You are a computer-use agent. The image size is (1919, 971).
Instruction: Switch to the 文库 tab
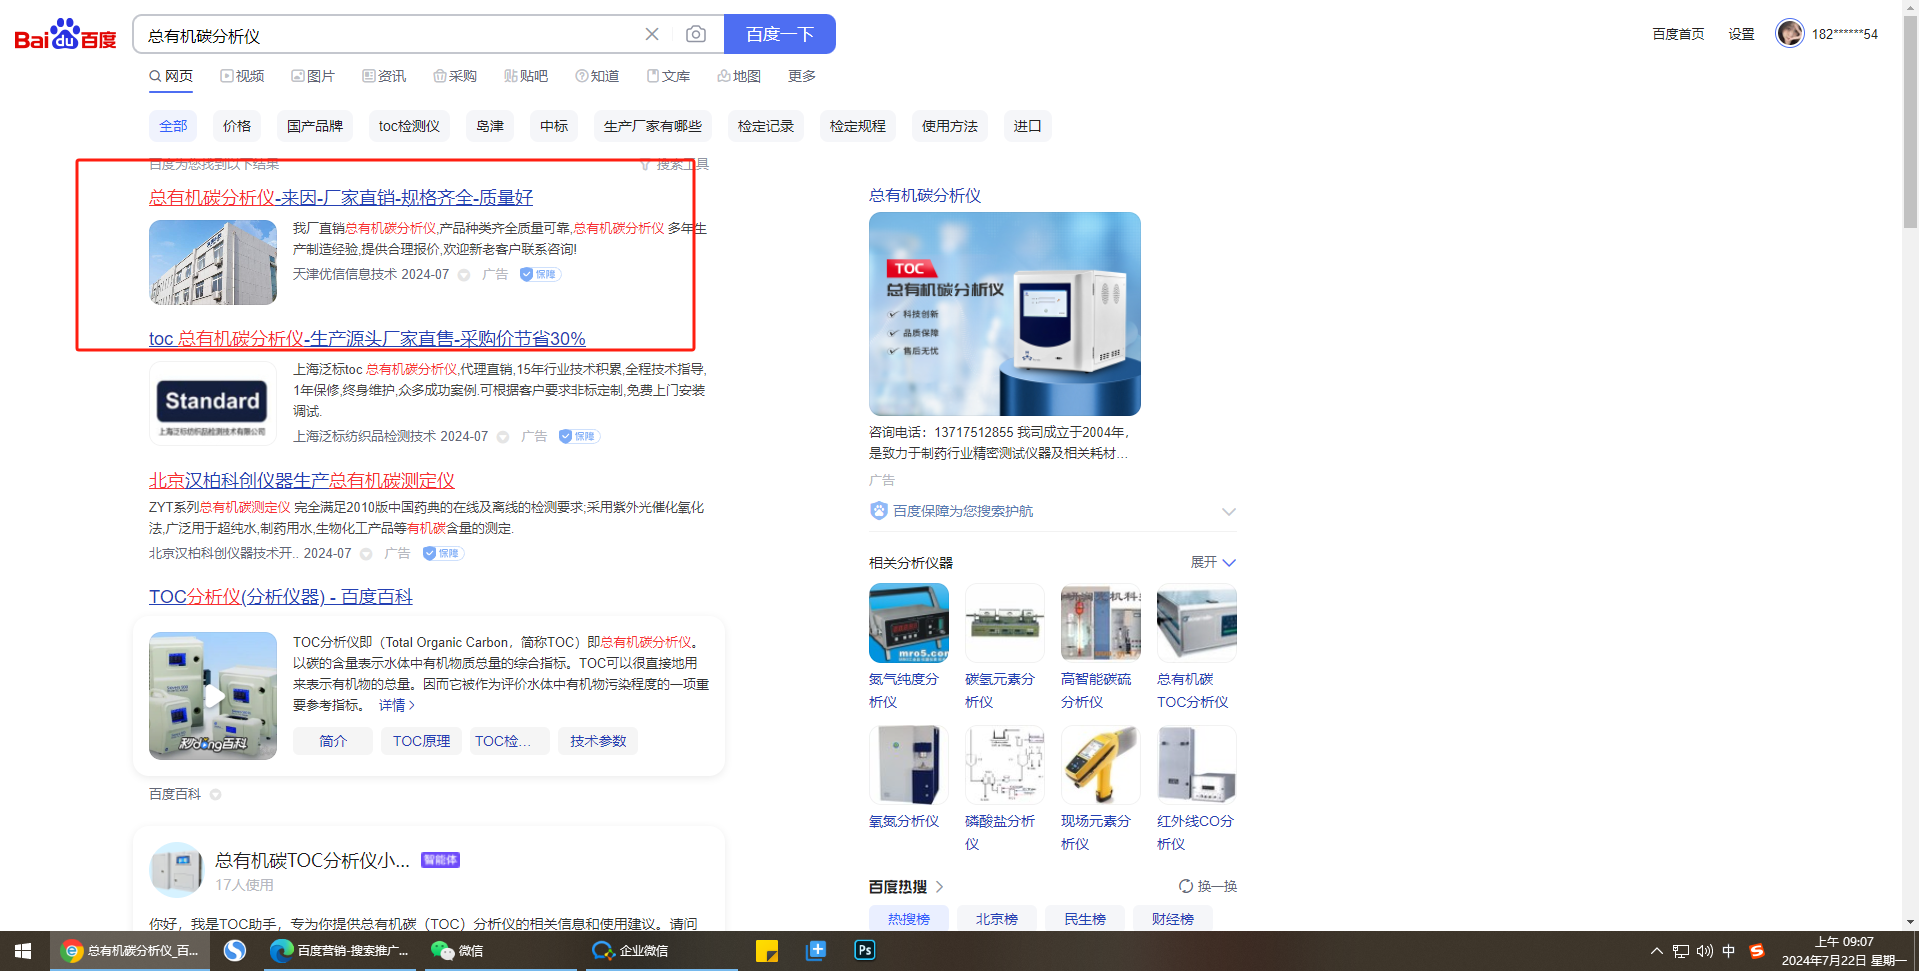click(668, 76)
